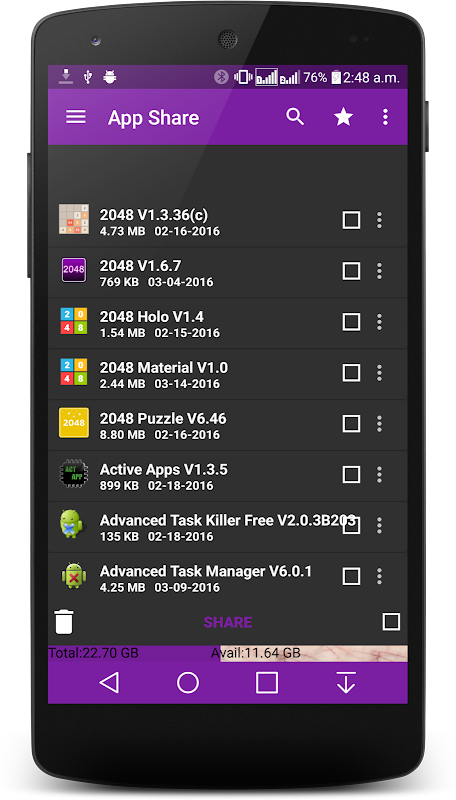Open the hamburger navigation menu
Viewport: 456px width, 800px height.
coord(75,117)
